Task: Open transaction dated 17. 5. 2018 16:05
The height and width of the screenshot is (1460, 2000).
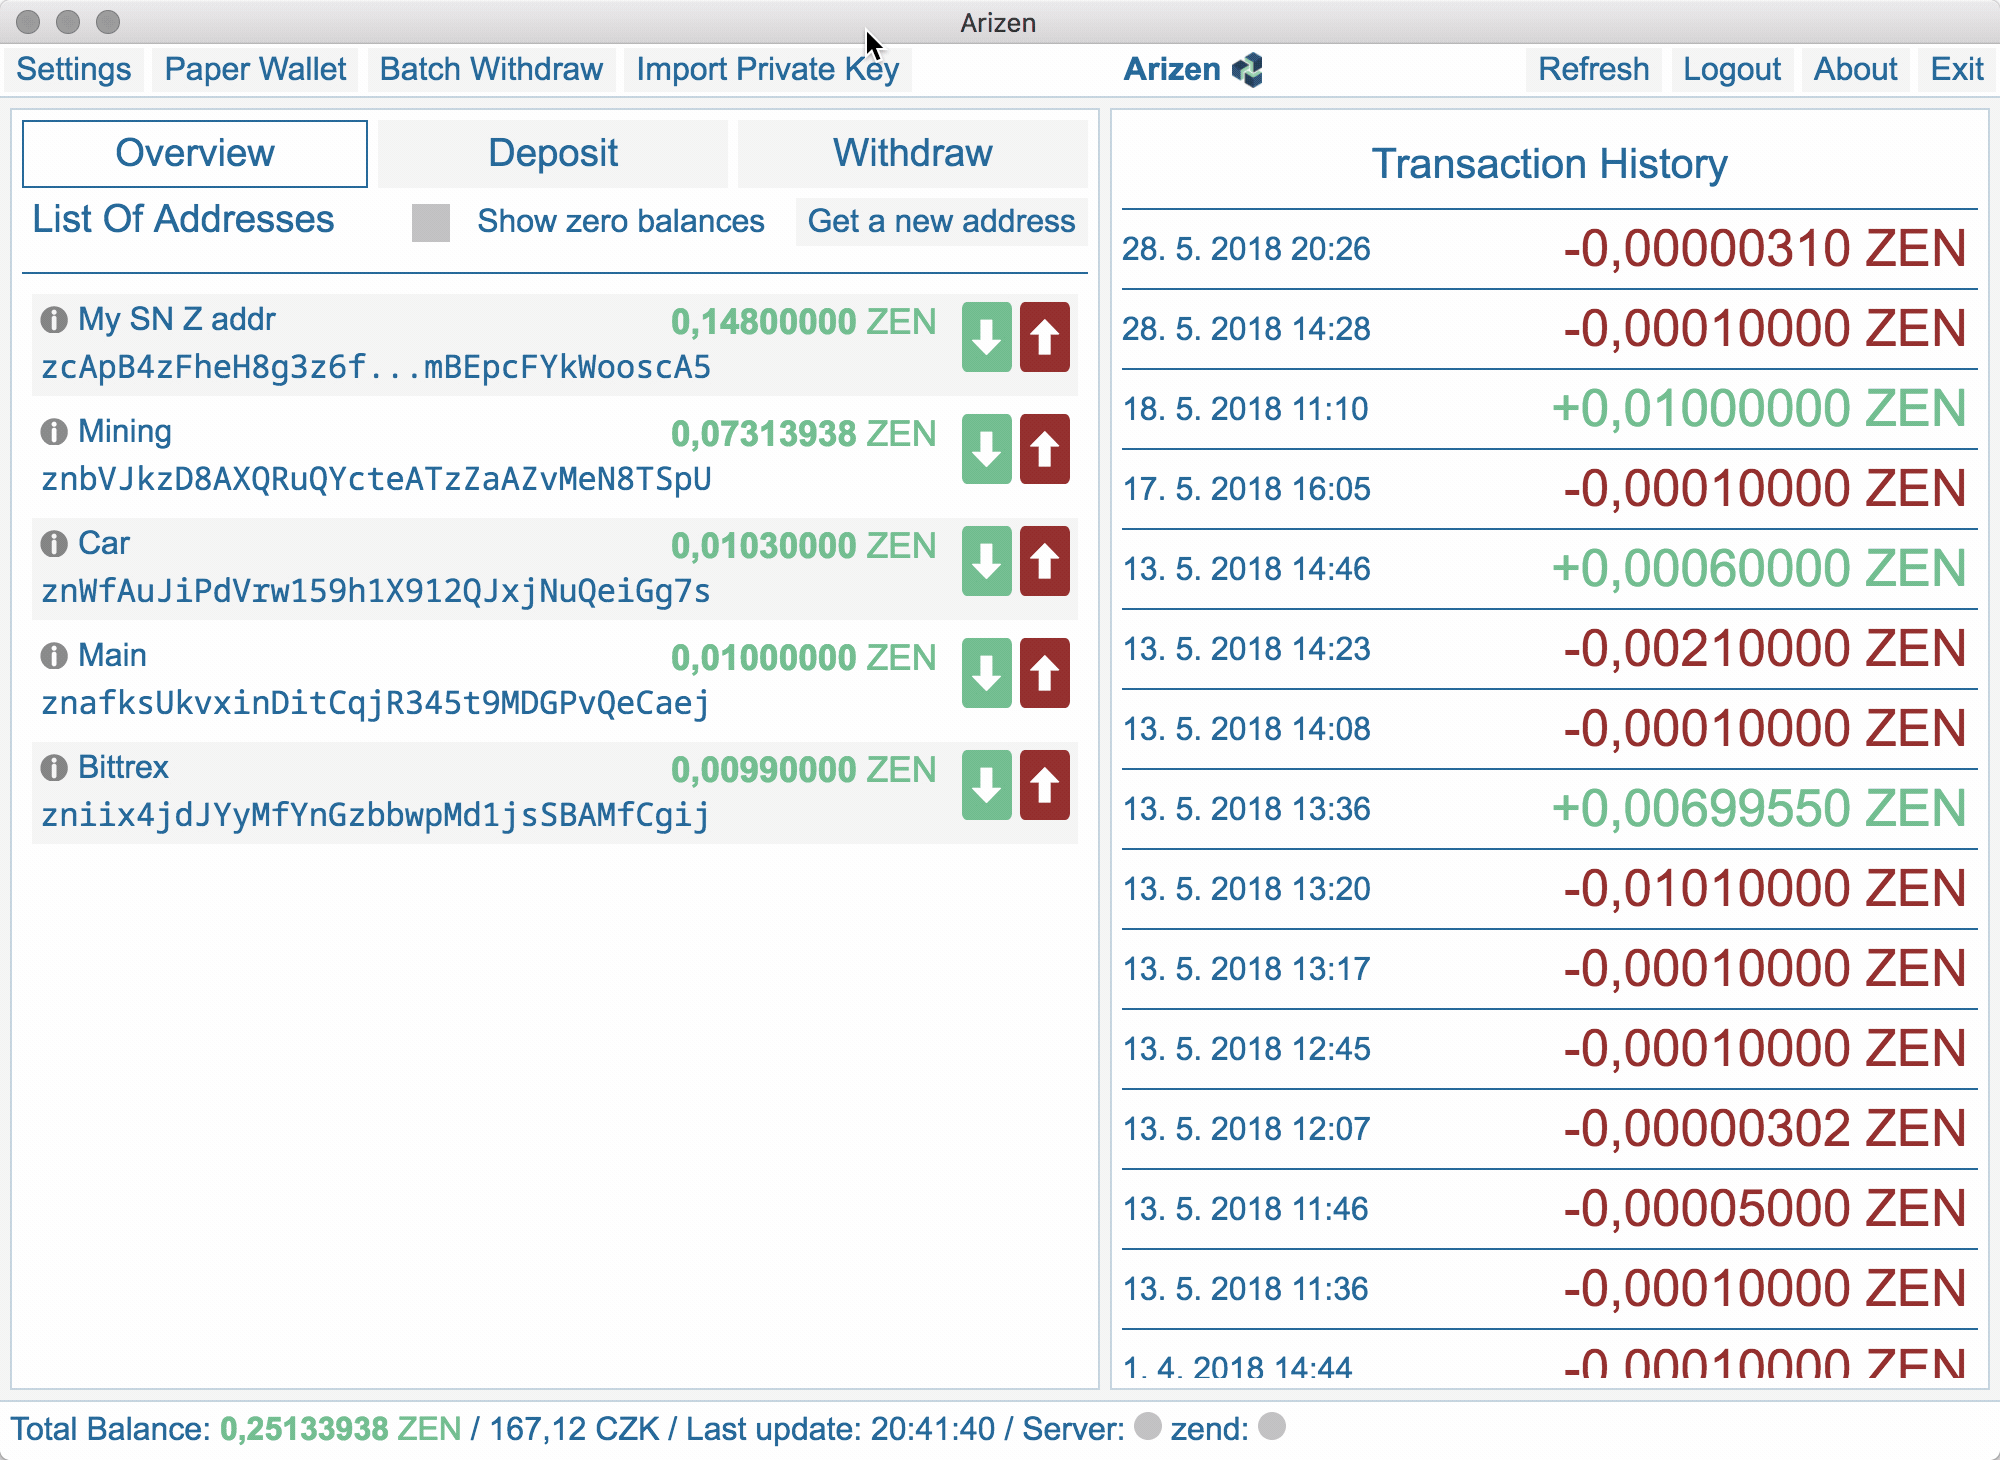Action: pyautogui.click(x=1550, y=489)
